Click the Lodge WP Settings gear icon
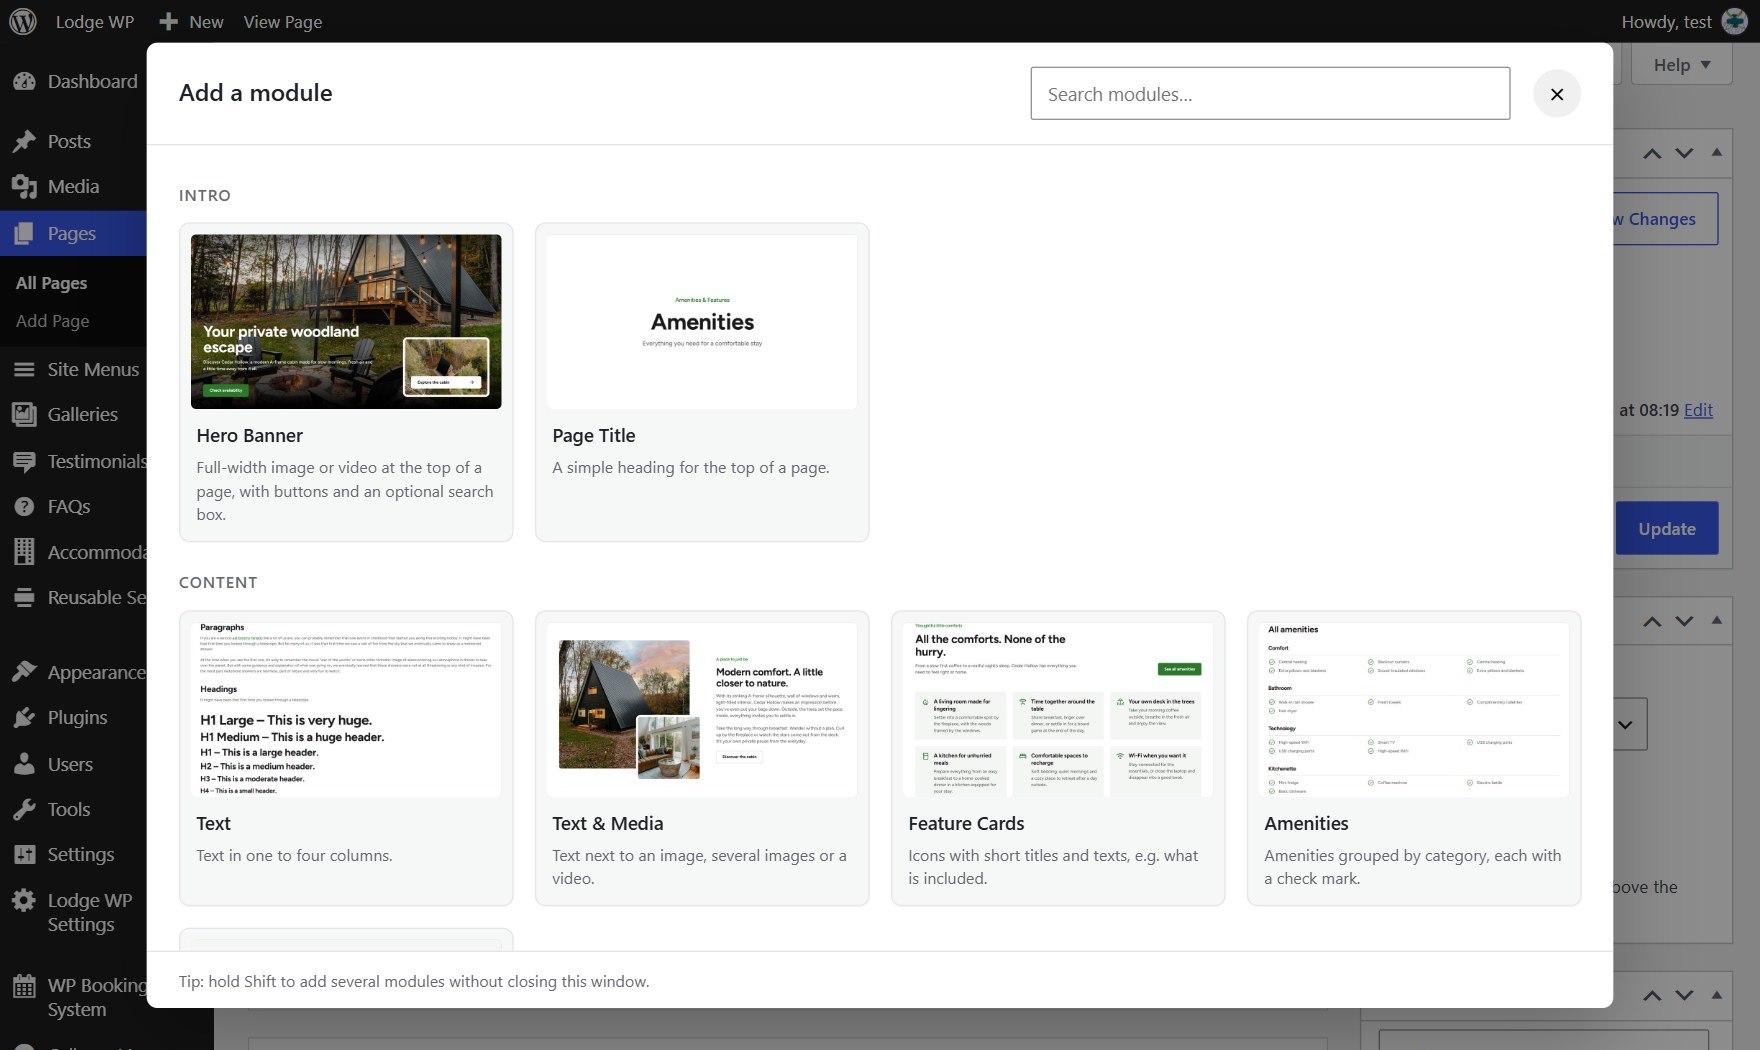The height and width of the screenshot is (1050, 1760). (24, 901)
